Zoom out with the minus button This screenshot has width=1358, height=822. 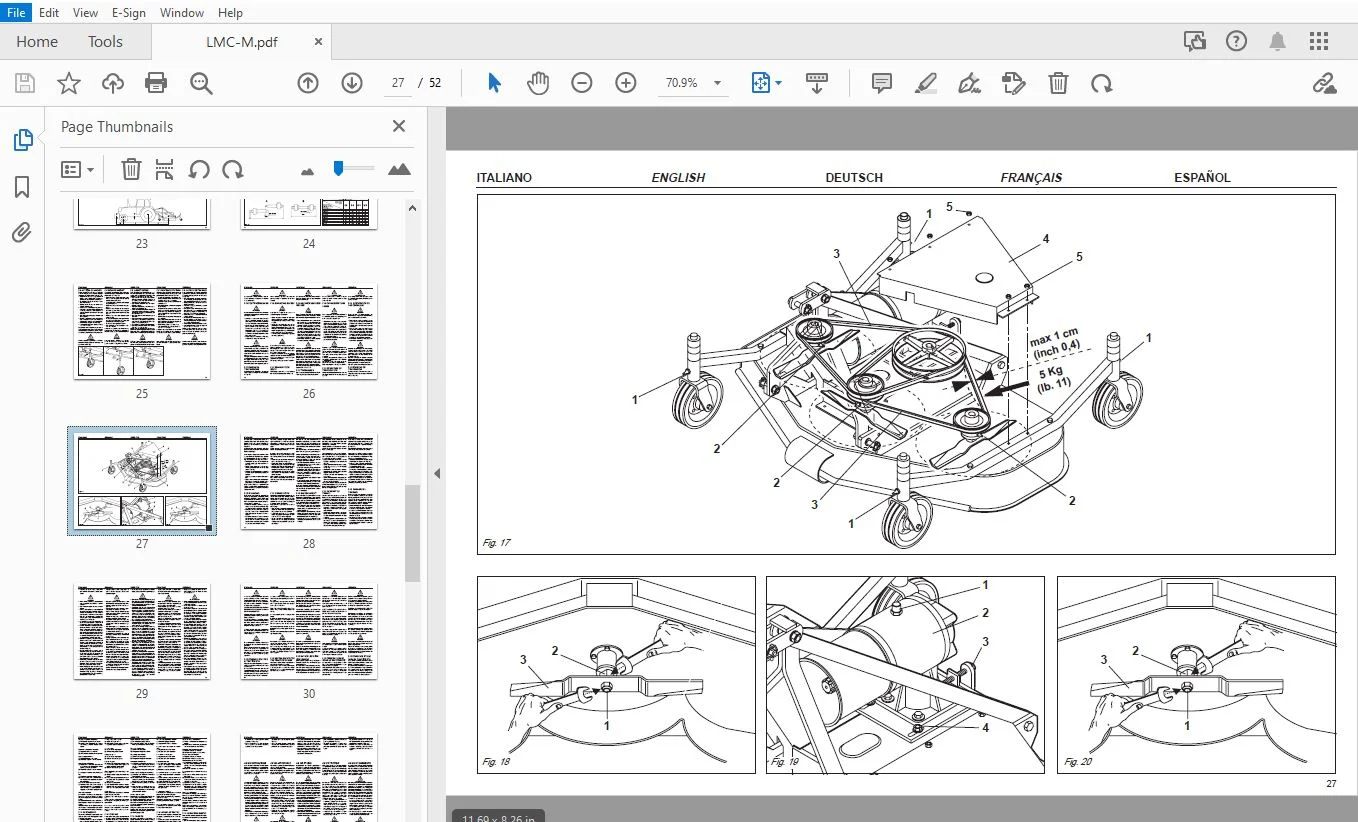point(582,83)
